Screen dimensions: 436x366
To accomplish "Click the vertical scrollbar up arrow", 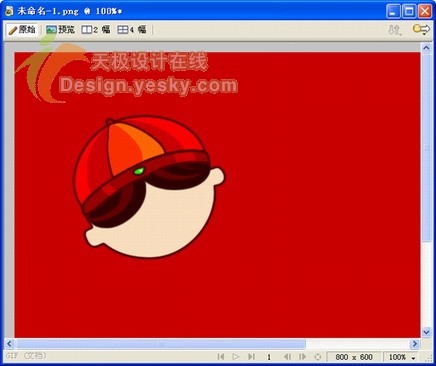I will tap(426, 48).
